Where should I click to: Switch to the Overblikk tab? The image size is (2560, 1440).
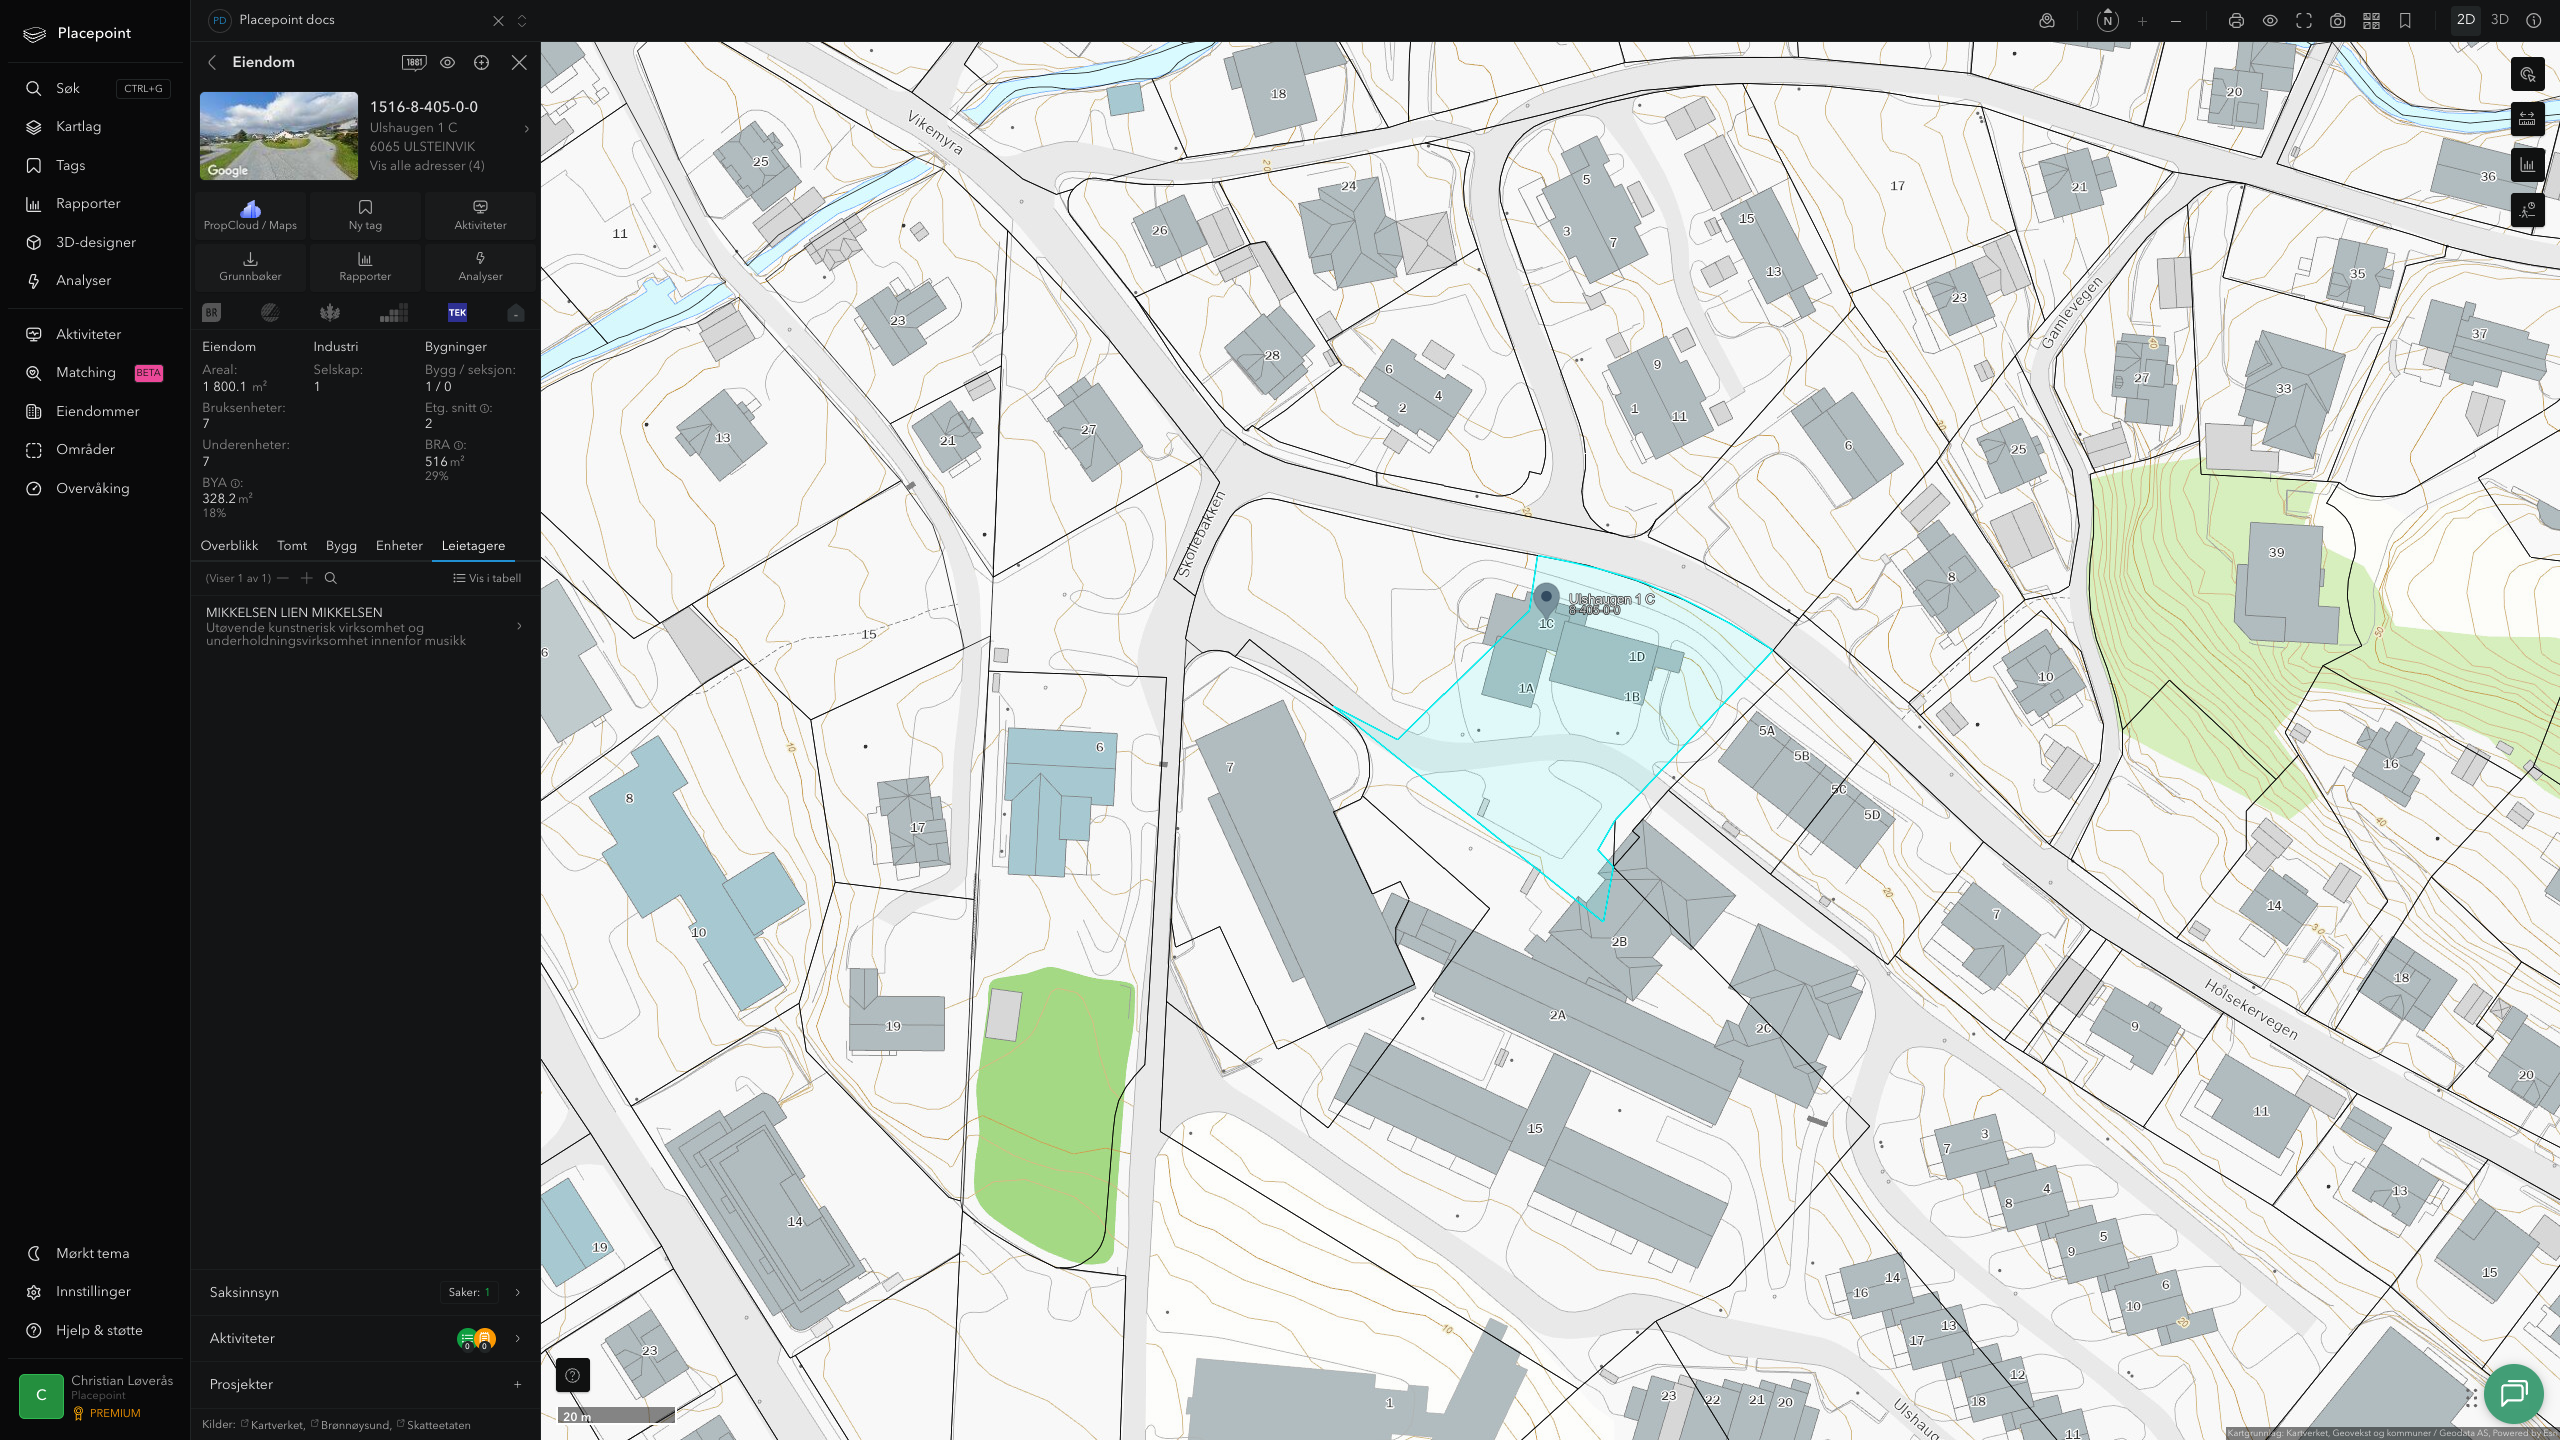pyautogui.click(x=229, y=546)
